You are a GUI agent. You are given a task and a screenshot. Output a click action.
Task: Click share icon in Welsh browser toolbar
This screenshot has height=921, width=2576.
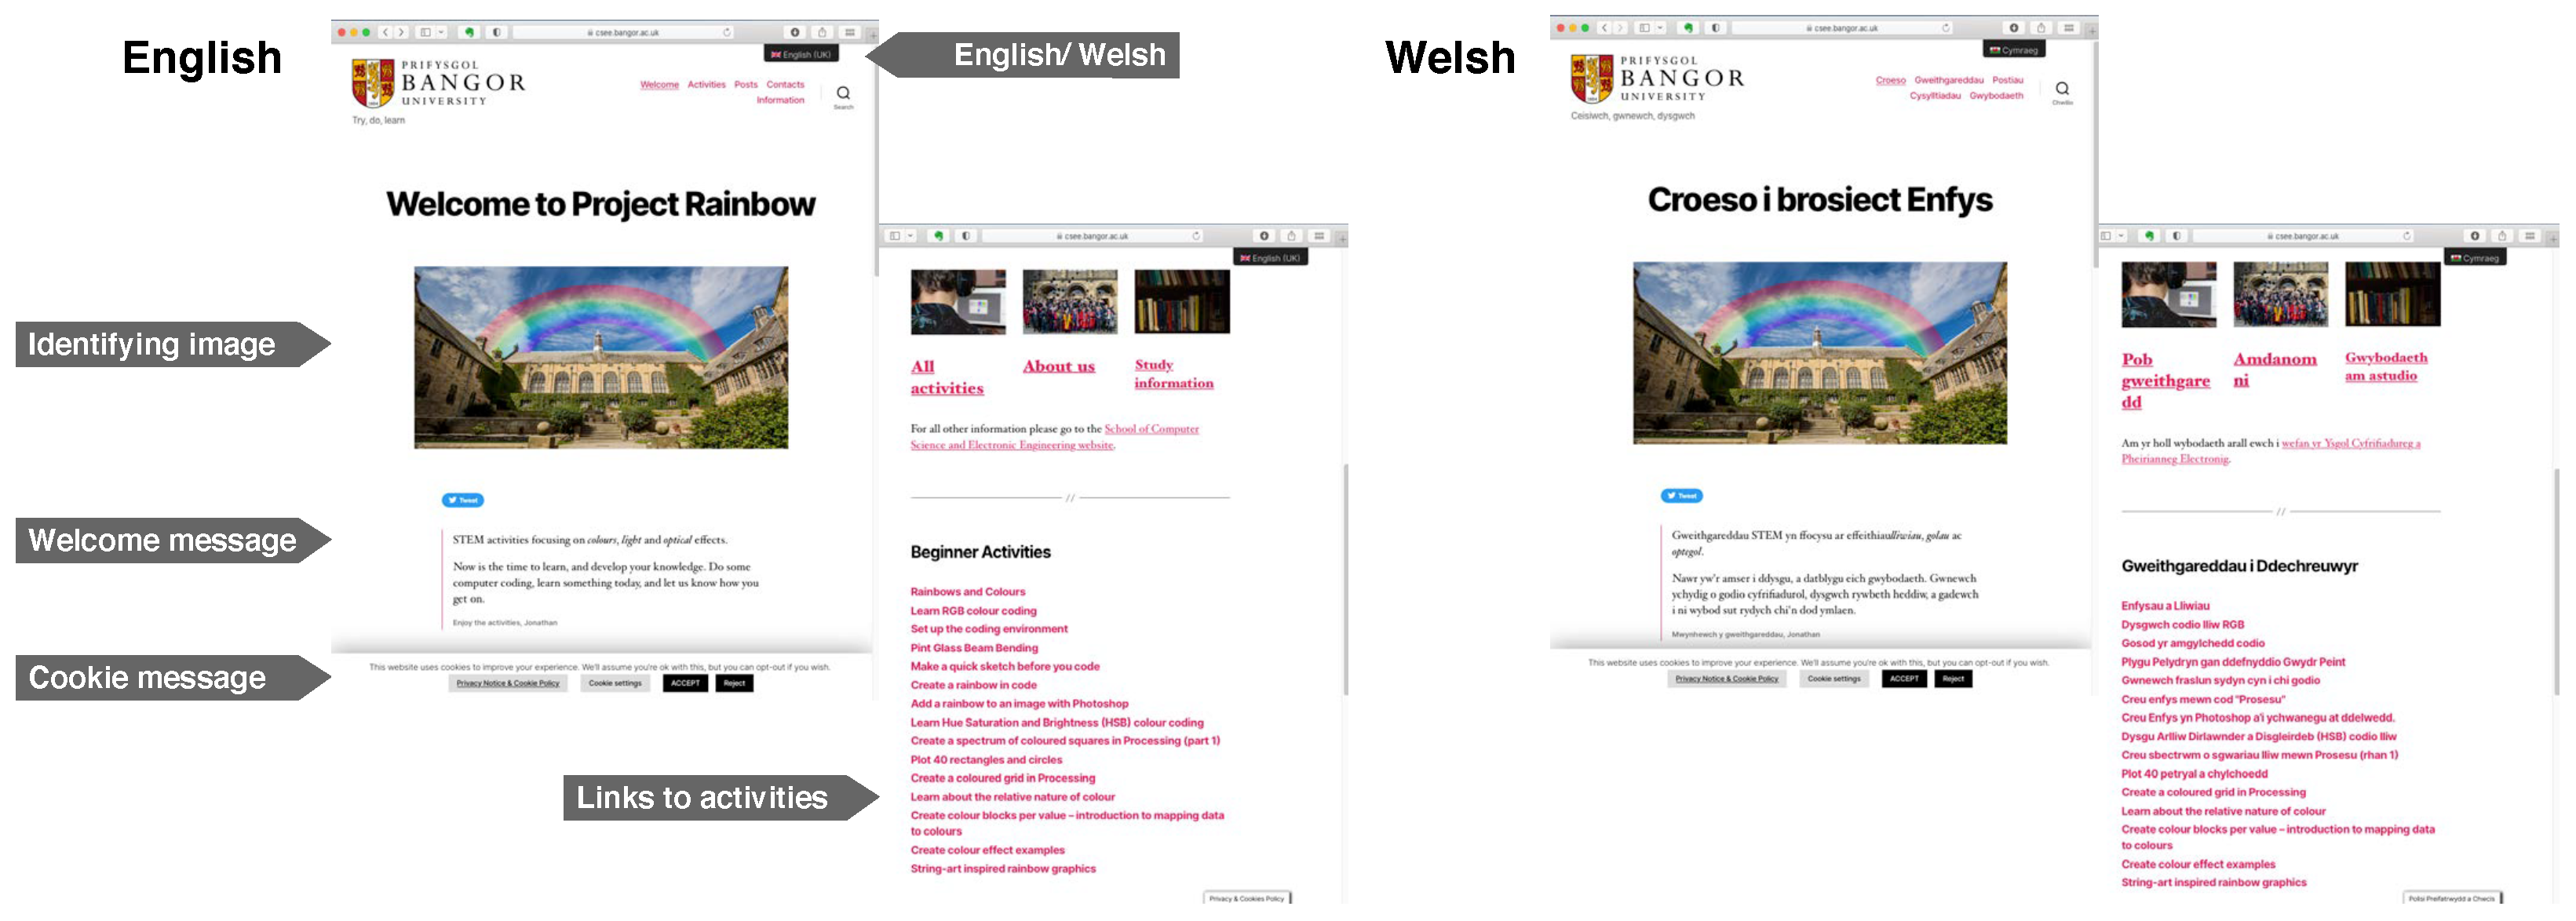click(x=2041, y=28)
